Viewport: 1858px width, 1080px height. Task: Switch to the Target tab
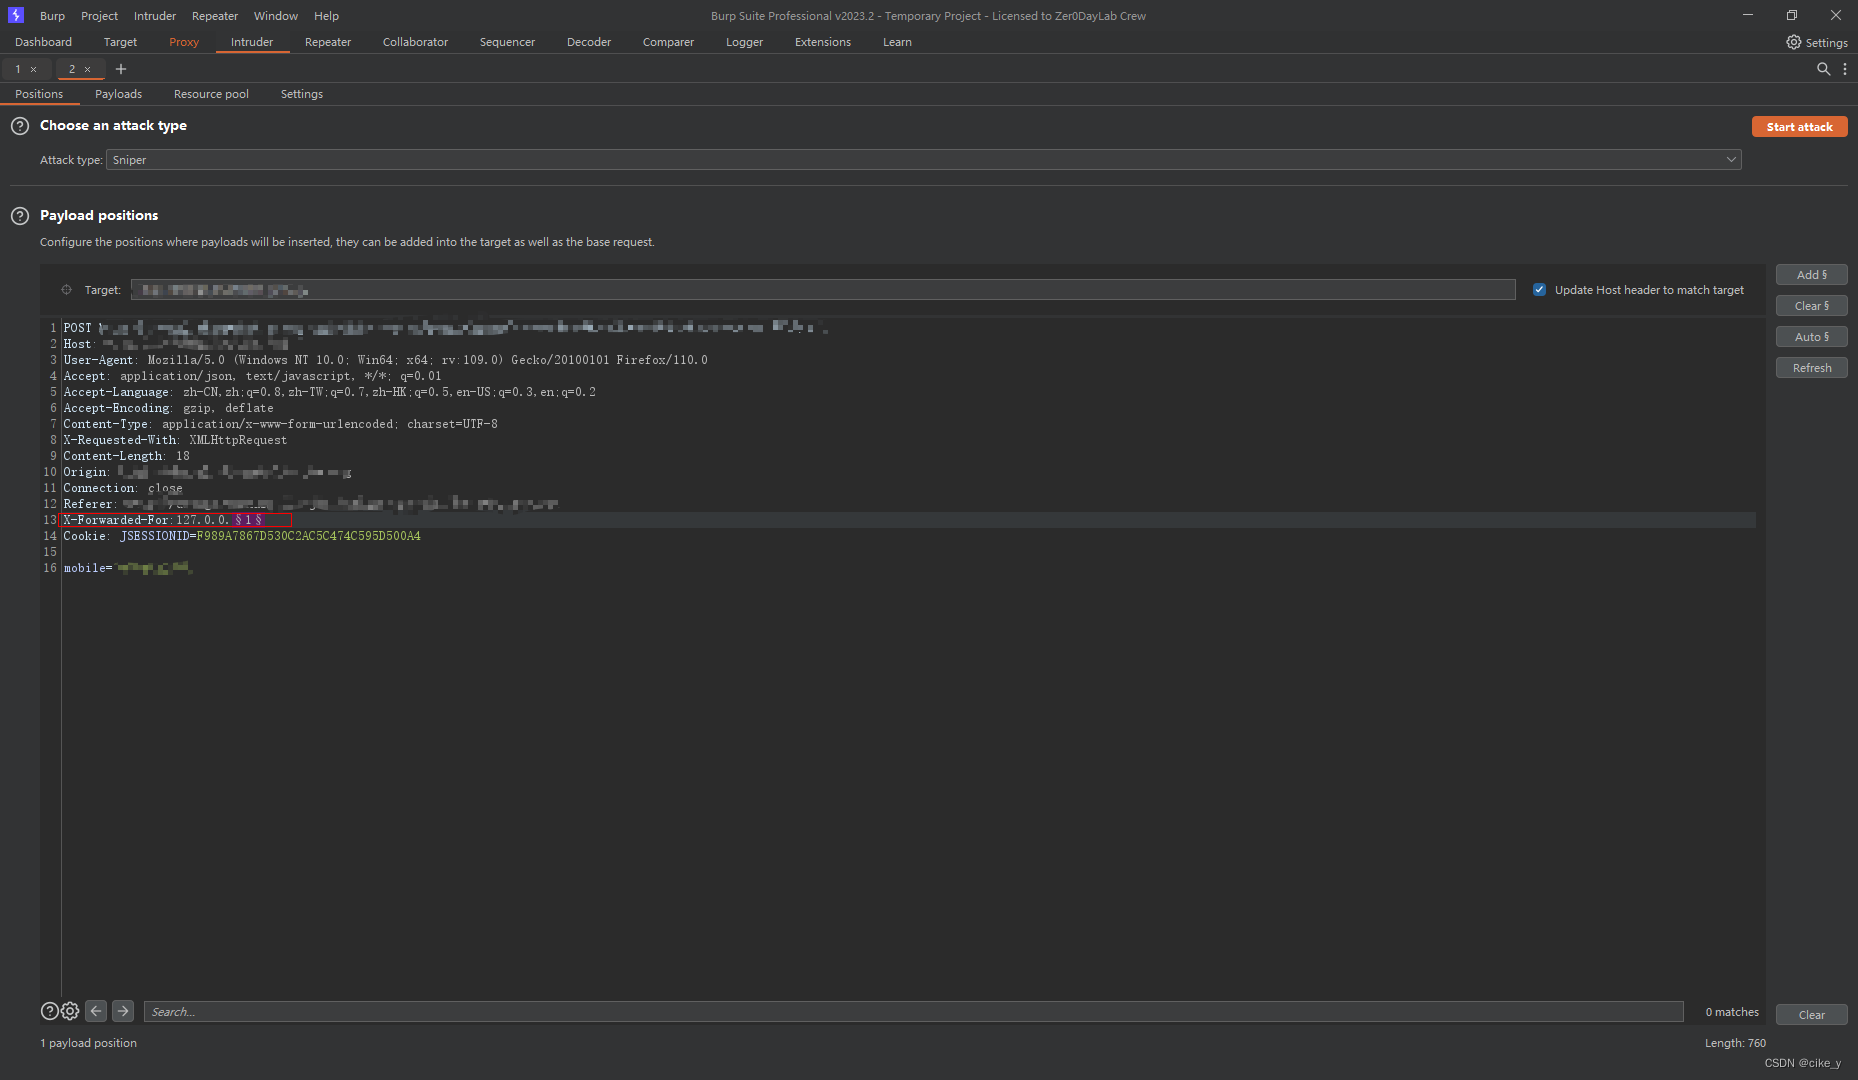[x=120, y=42]
